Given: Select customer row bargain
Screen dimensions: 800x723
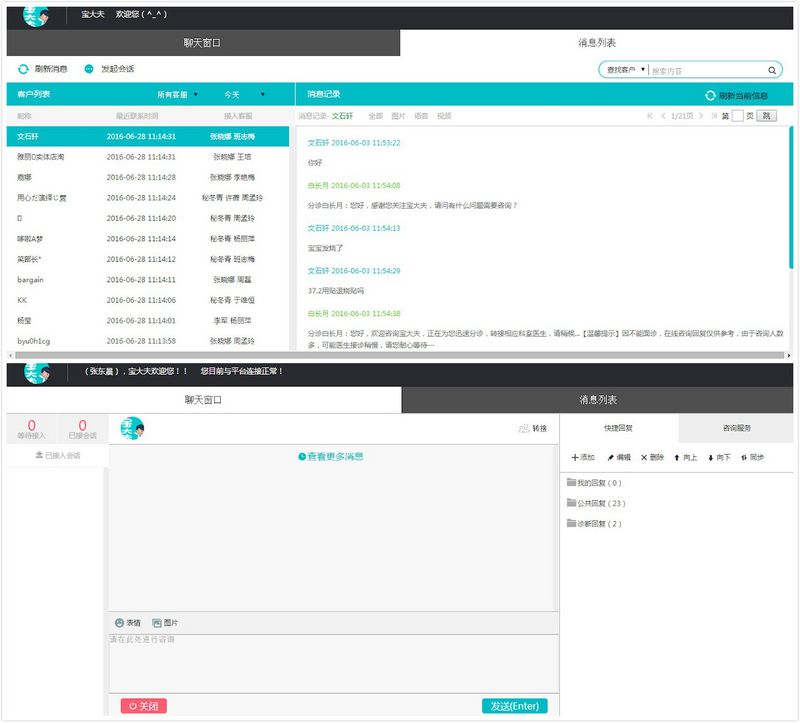Looking at the screenshot, I should (147, 280).
